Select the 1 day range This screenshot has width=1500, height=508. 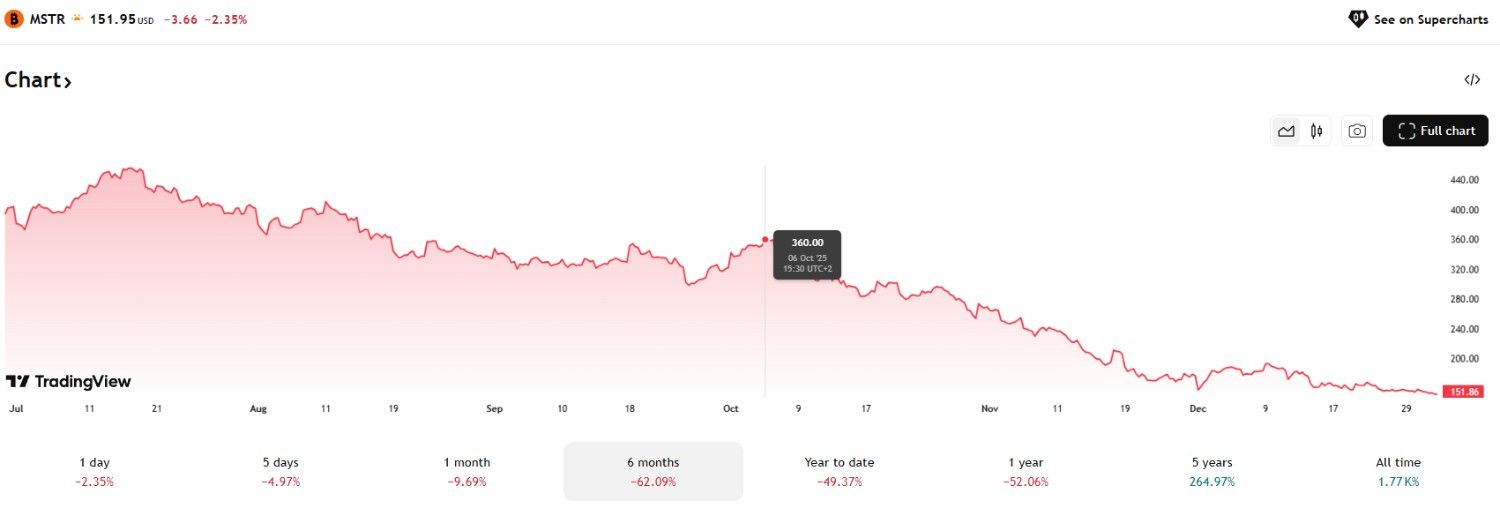[x=95, y=471]
